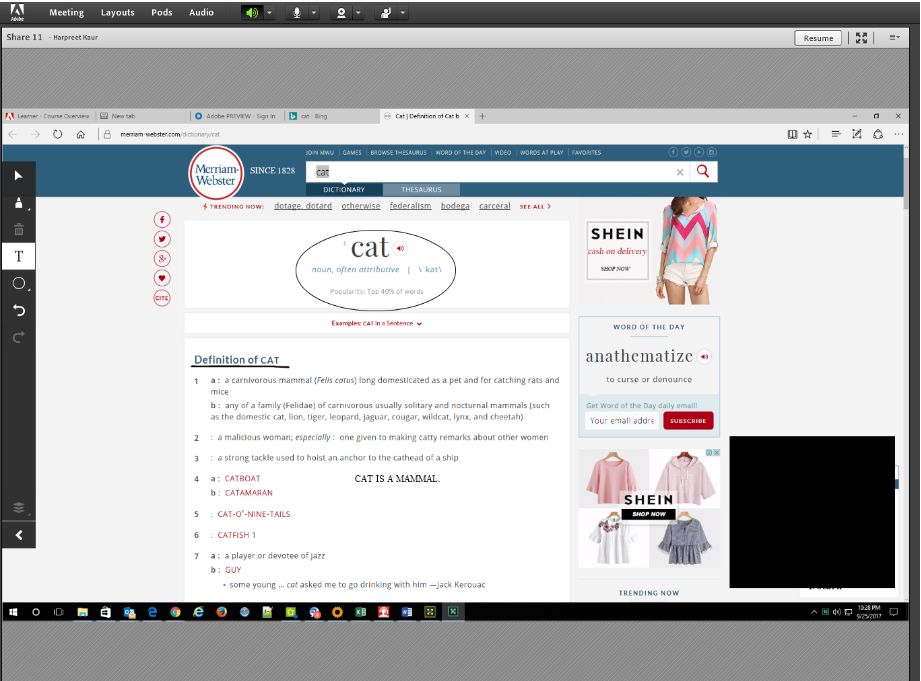Viewport: 921px width, 681px height.
Task: Expand Examples: CAT in a Sentence
Action: [x=376, y=323]
